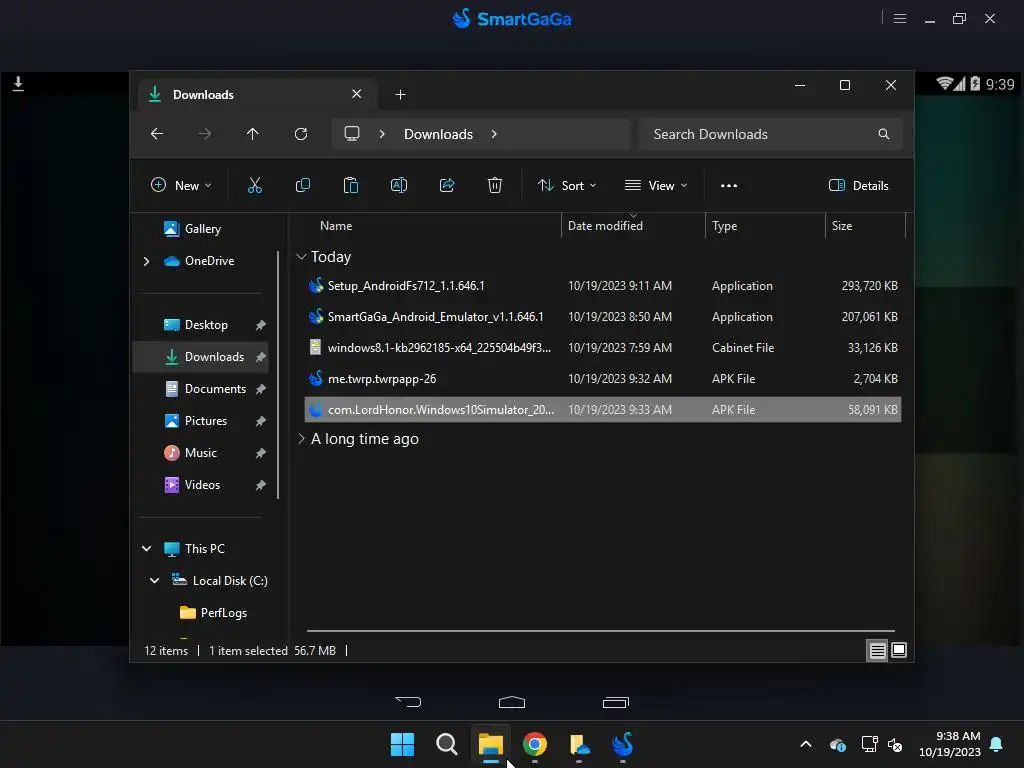Click the Paste clipboard icon

[351, 185]
